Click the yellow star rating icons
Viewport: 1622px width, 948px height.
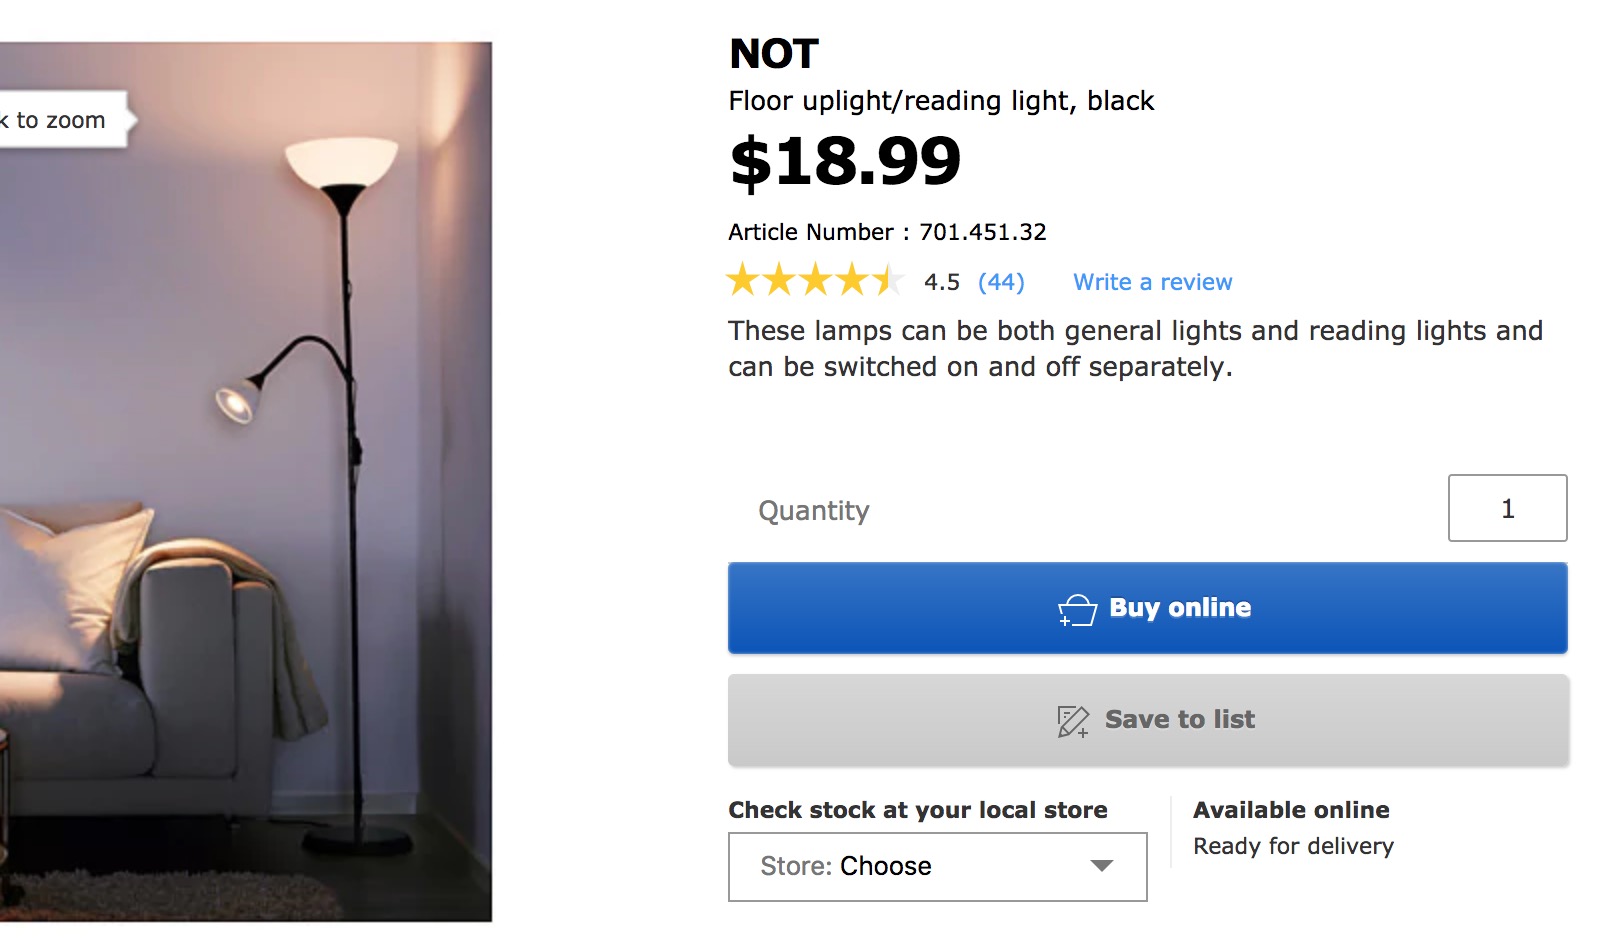pos(814,281)
